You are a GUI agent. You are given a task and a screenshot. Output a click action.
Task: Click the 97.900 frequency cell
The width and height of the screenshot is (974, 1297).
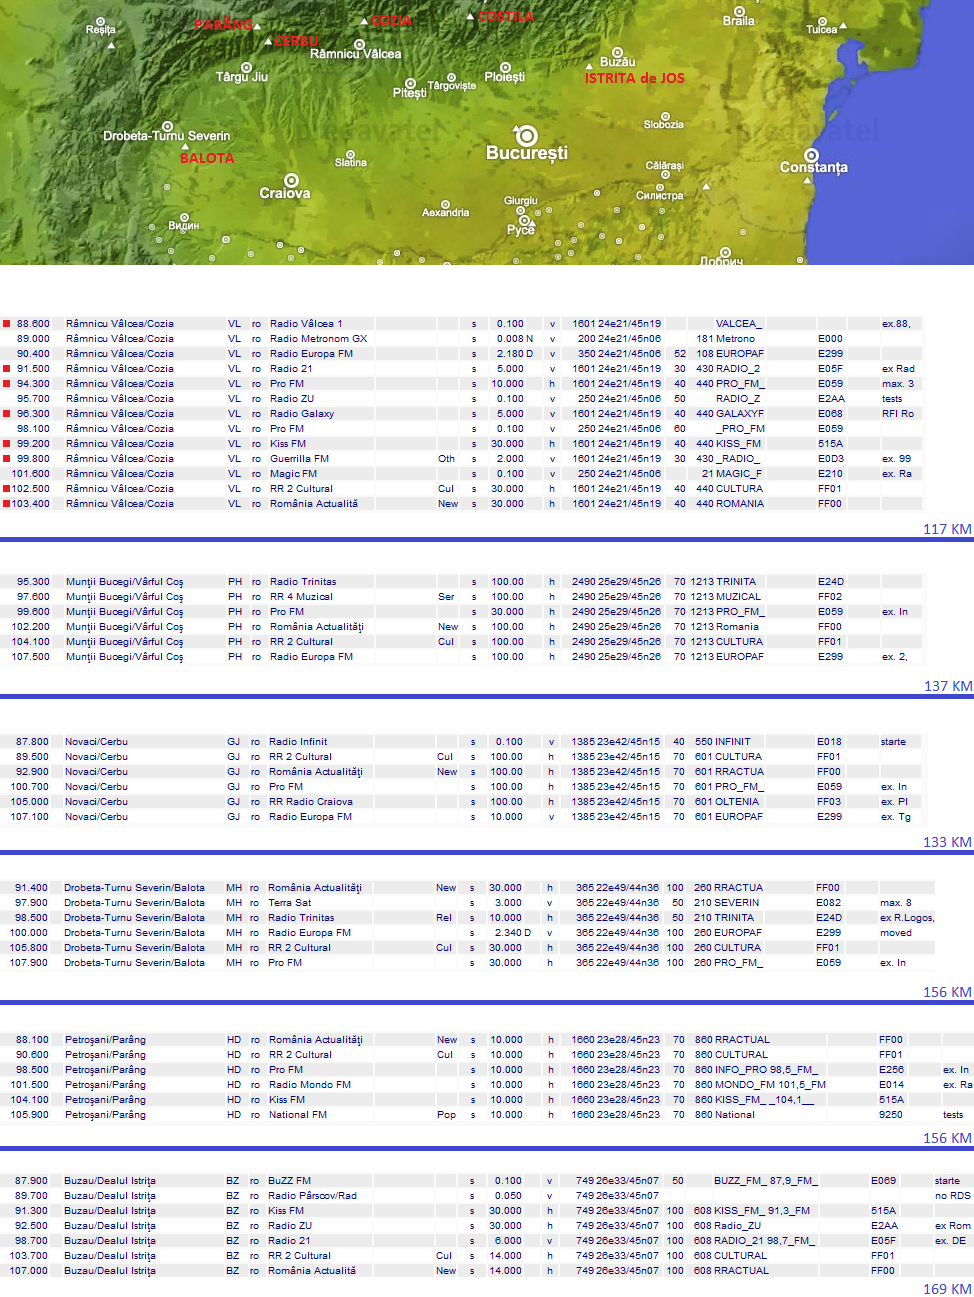tap(31, 903)
